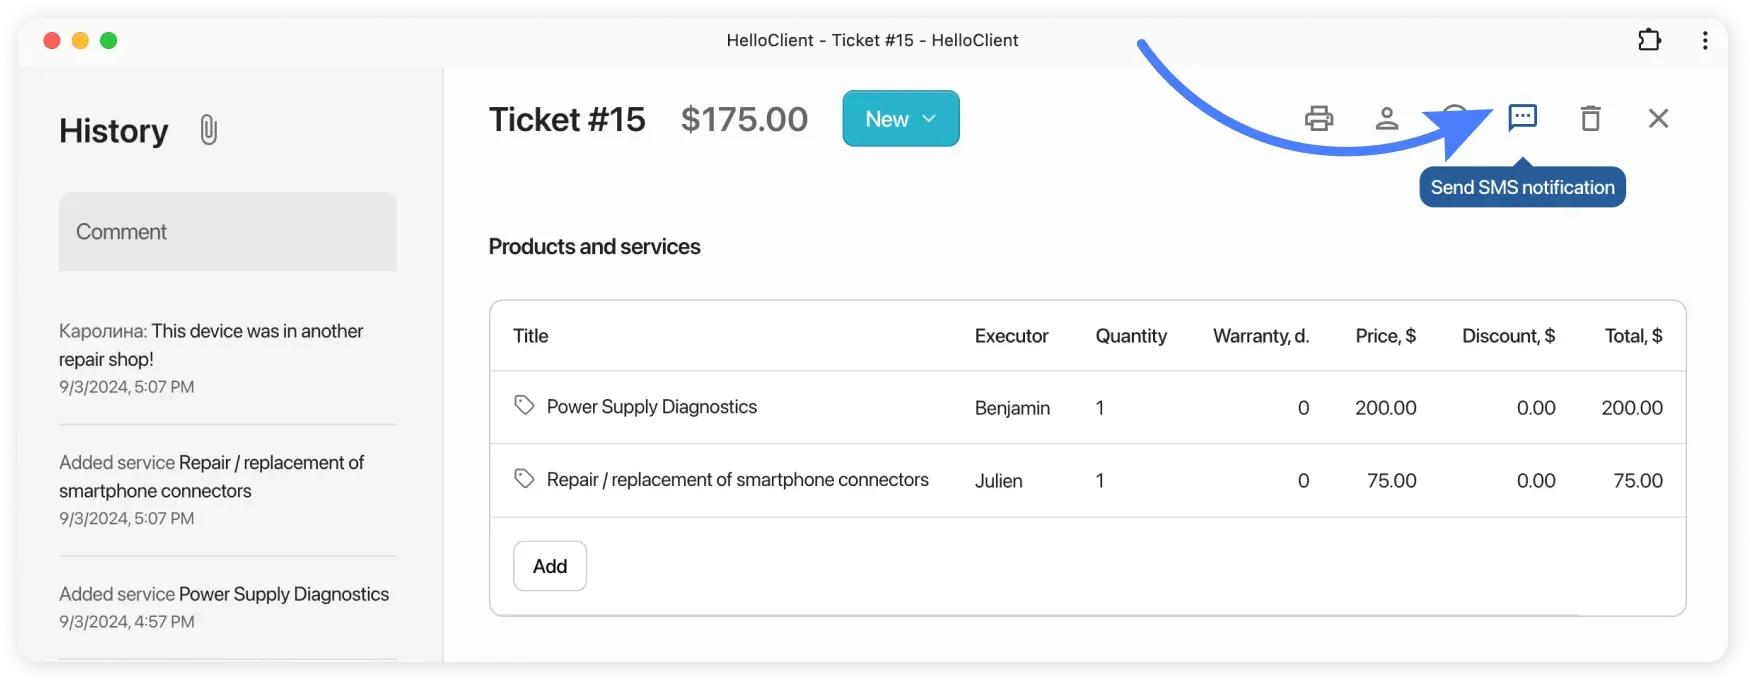Click the tag icon beside Repair / replacement service
1750x684 pixels.
click(x=524, y=479)
